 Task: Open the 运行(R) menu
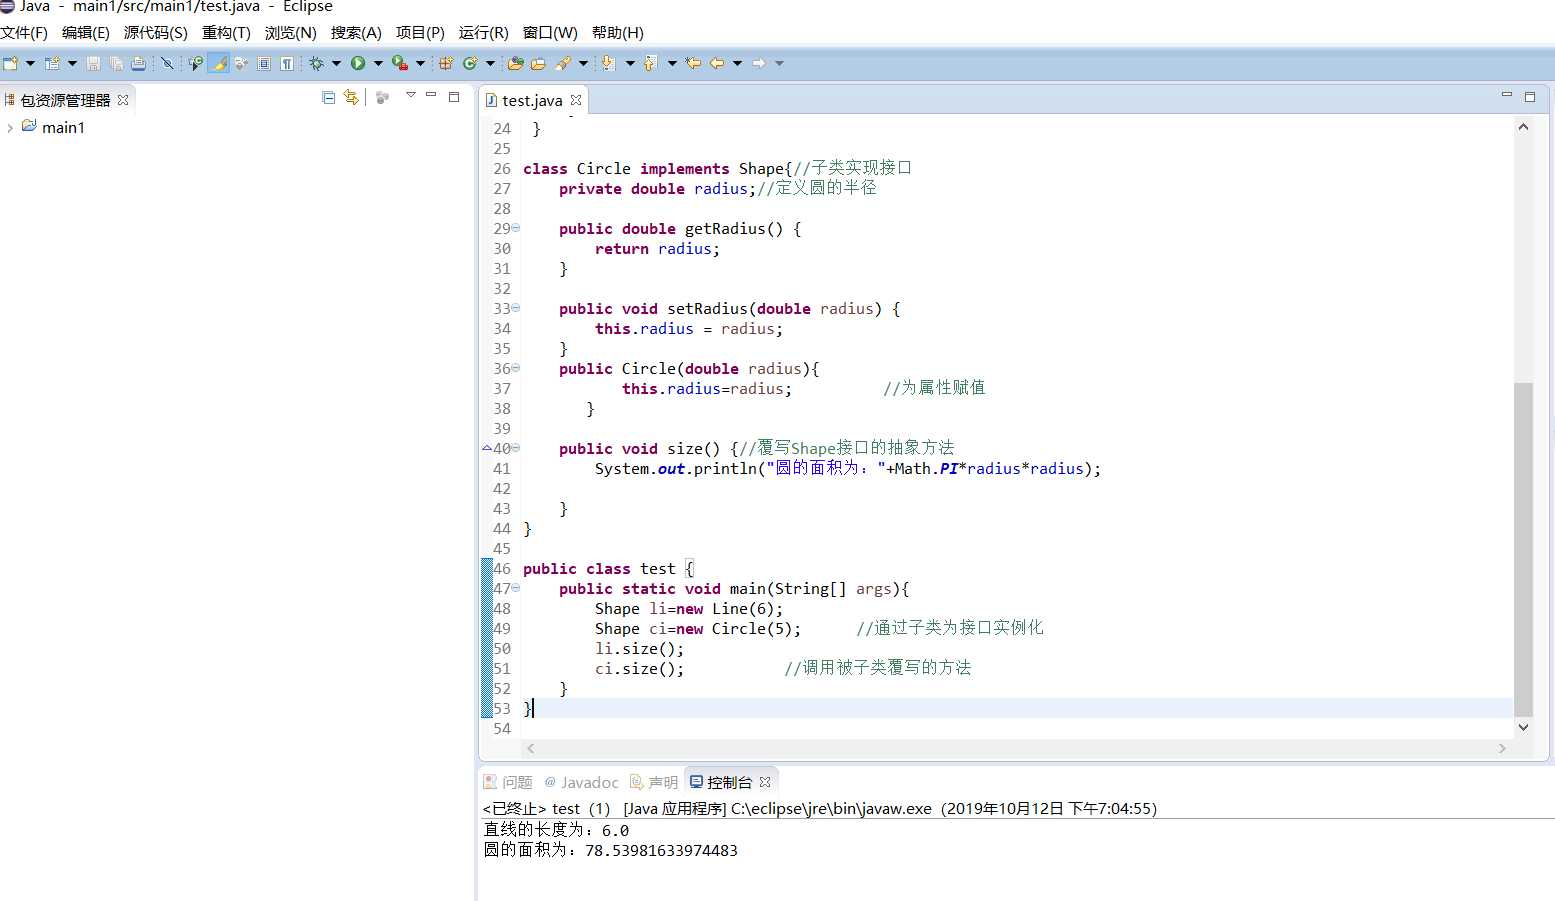(483, 33)
